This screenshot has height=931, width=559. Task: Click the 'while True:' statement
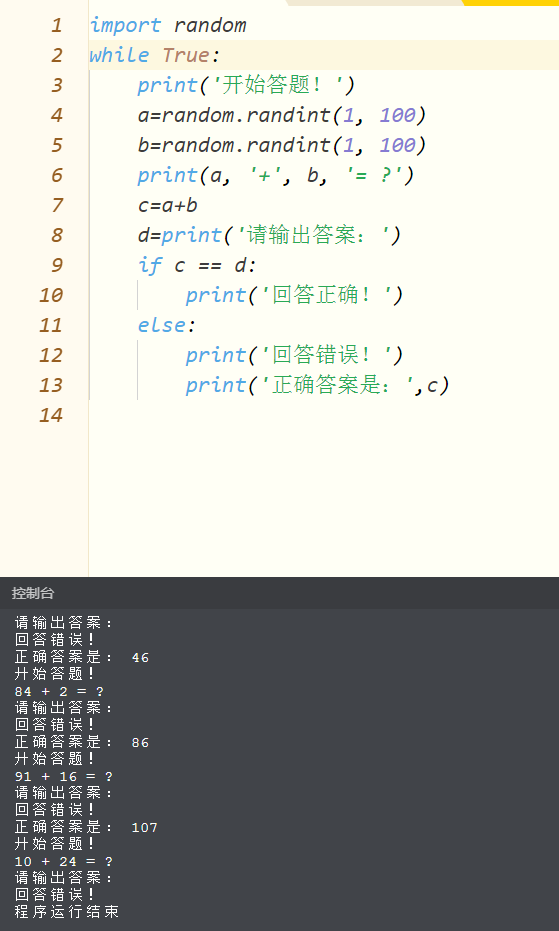155,55
